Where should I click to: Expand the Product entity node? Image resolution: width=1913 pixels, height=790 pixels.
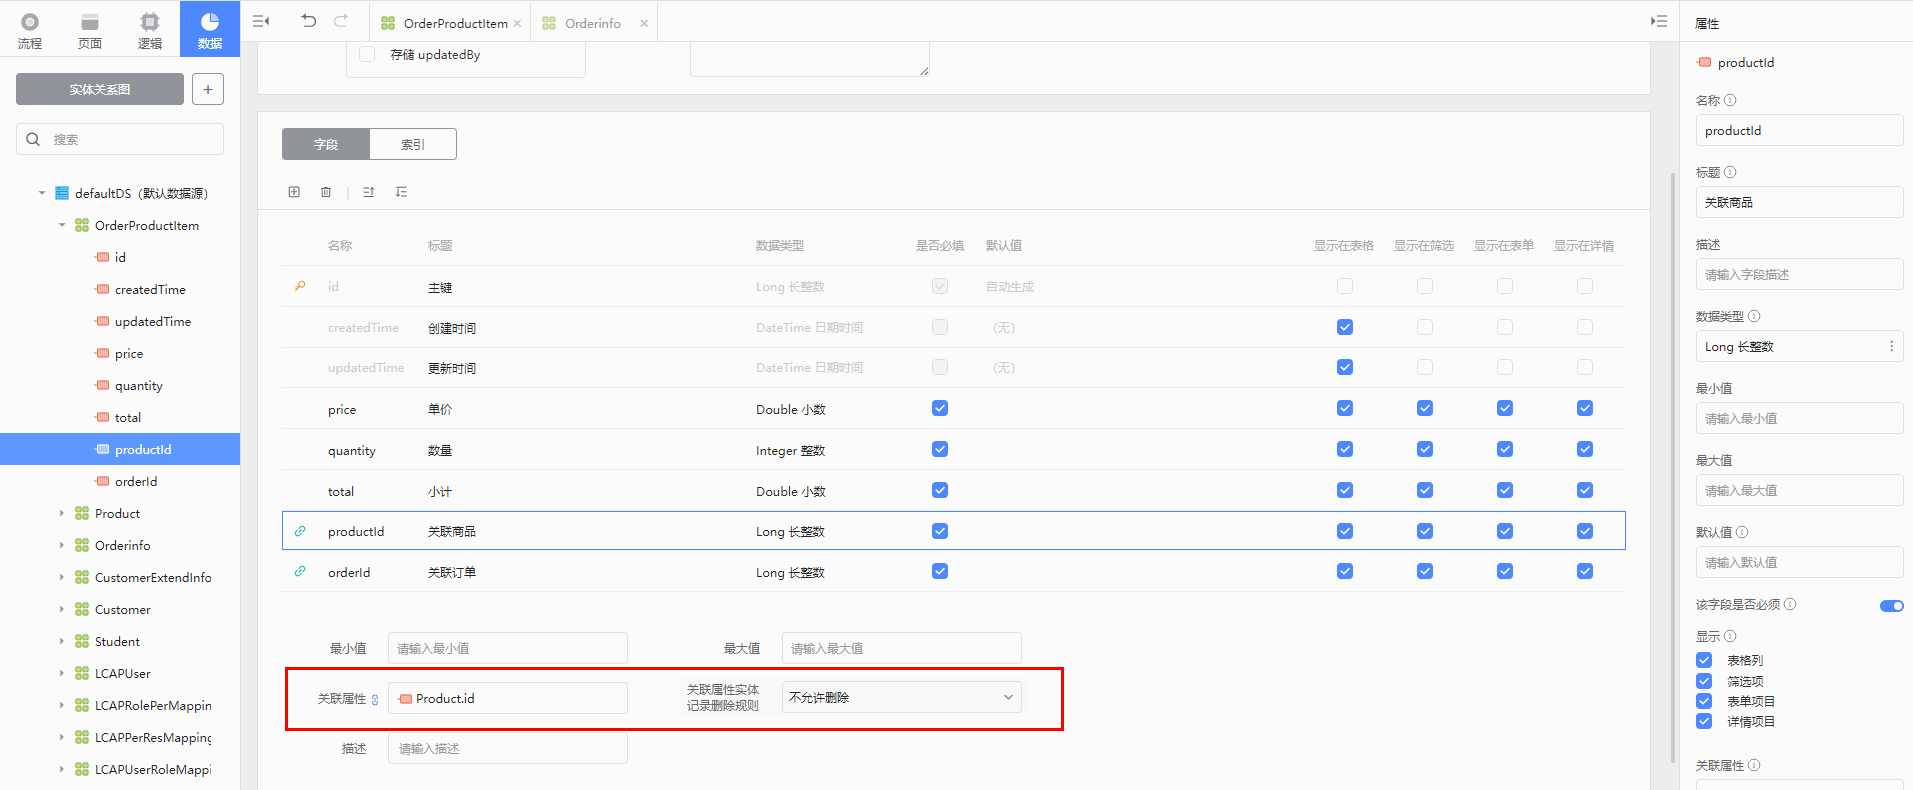[62, 513]
